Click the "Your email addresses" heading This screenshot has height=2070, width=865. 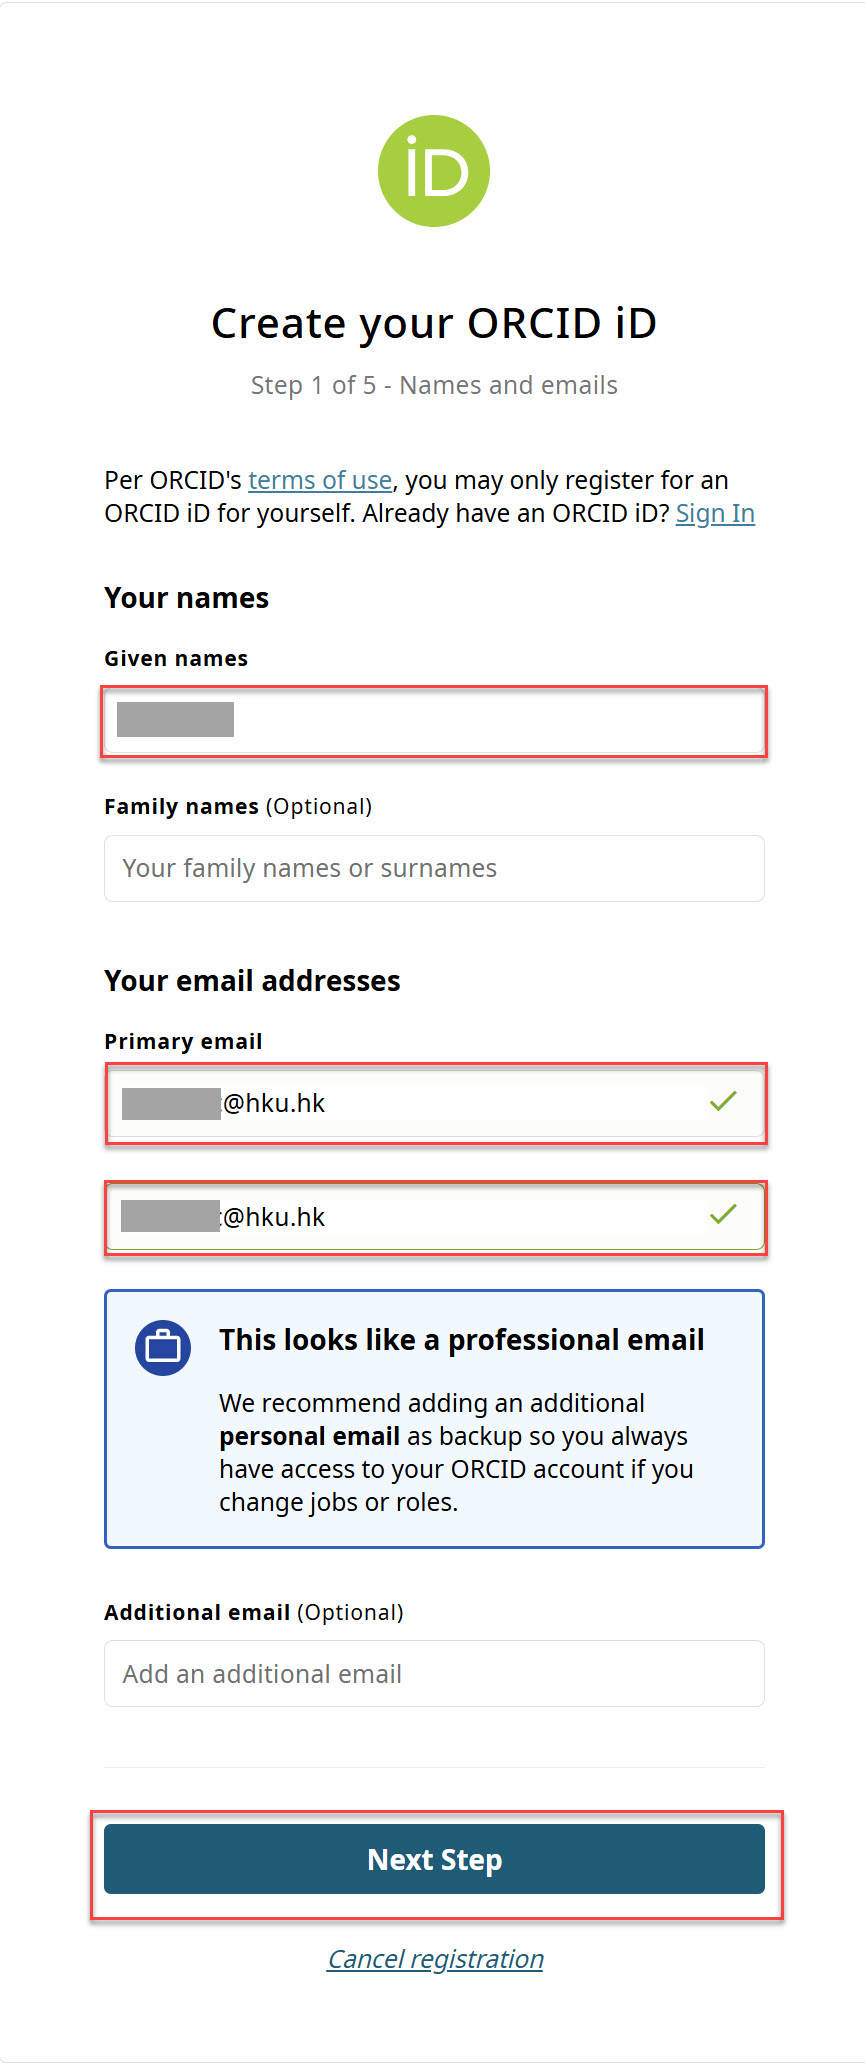(x=252, y=981)
